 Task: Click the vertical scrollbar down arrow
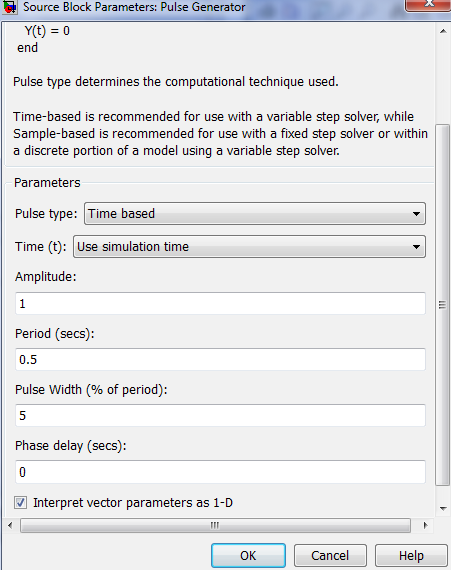tap(443, 508)
